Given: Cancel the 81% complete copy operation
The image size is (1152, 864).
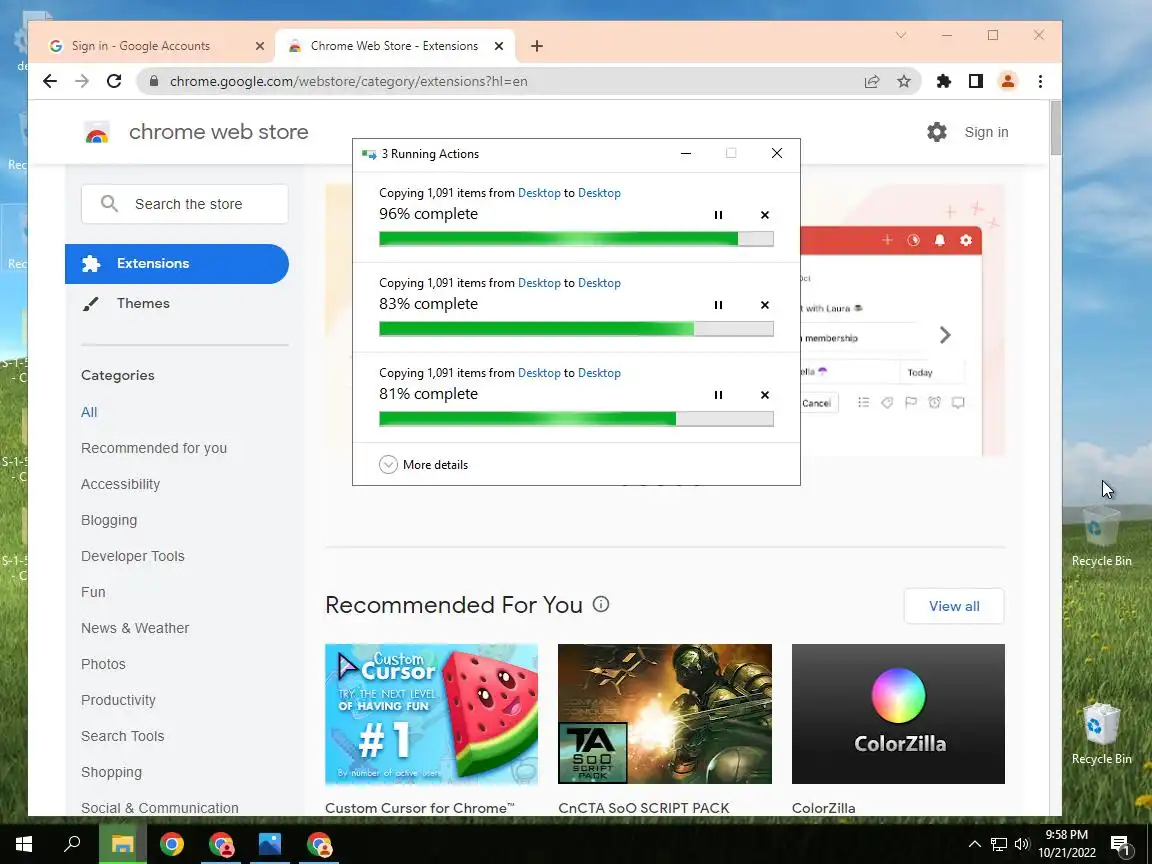Looking at the screenshot, I should click(x=765, y=395).
